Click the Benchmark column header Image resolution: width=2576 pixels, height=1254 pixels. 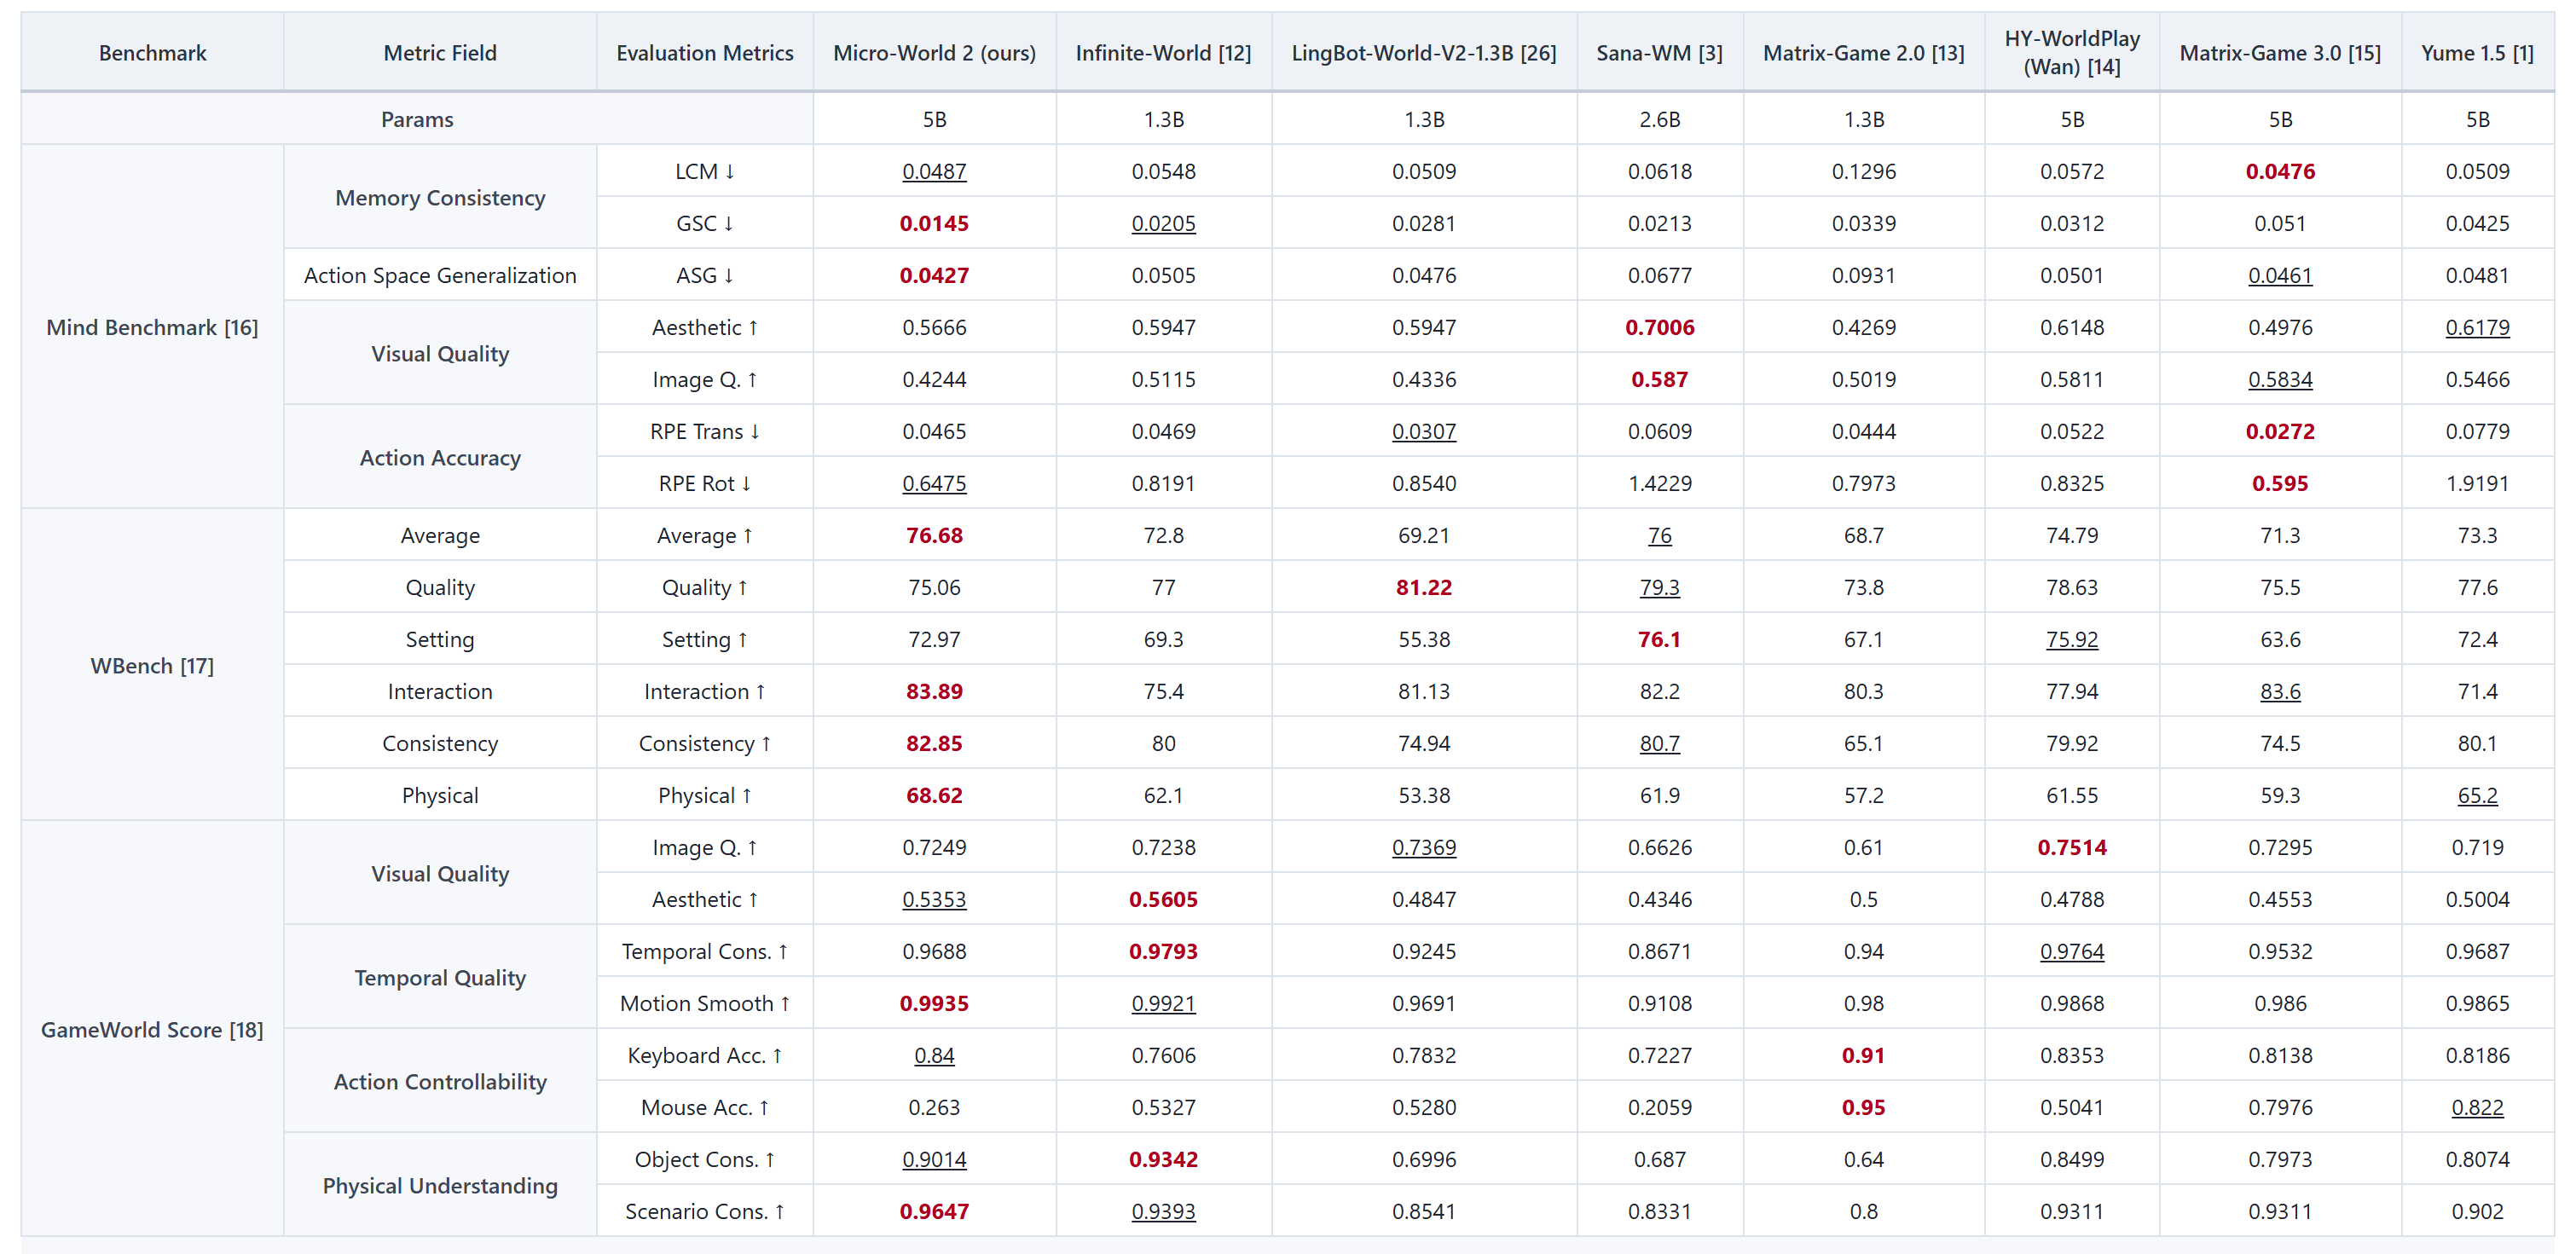(152, 53)
